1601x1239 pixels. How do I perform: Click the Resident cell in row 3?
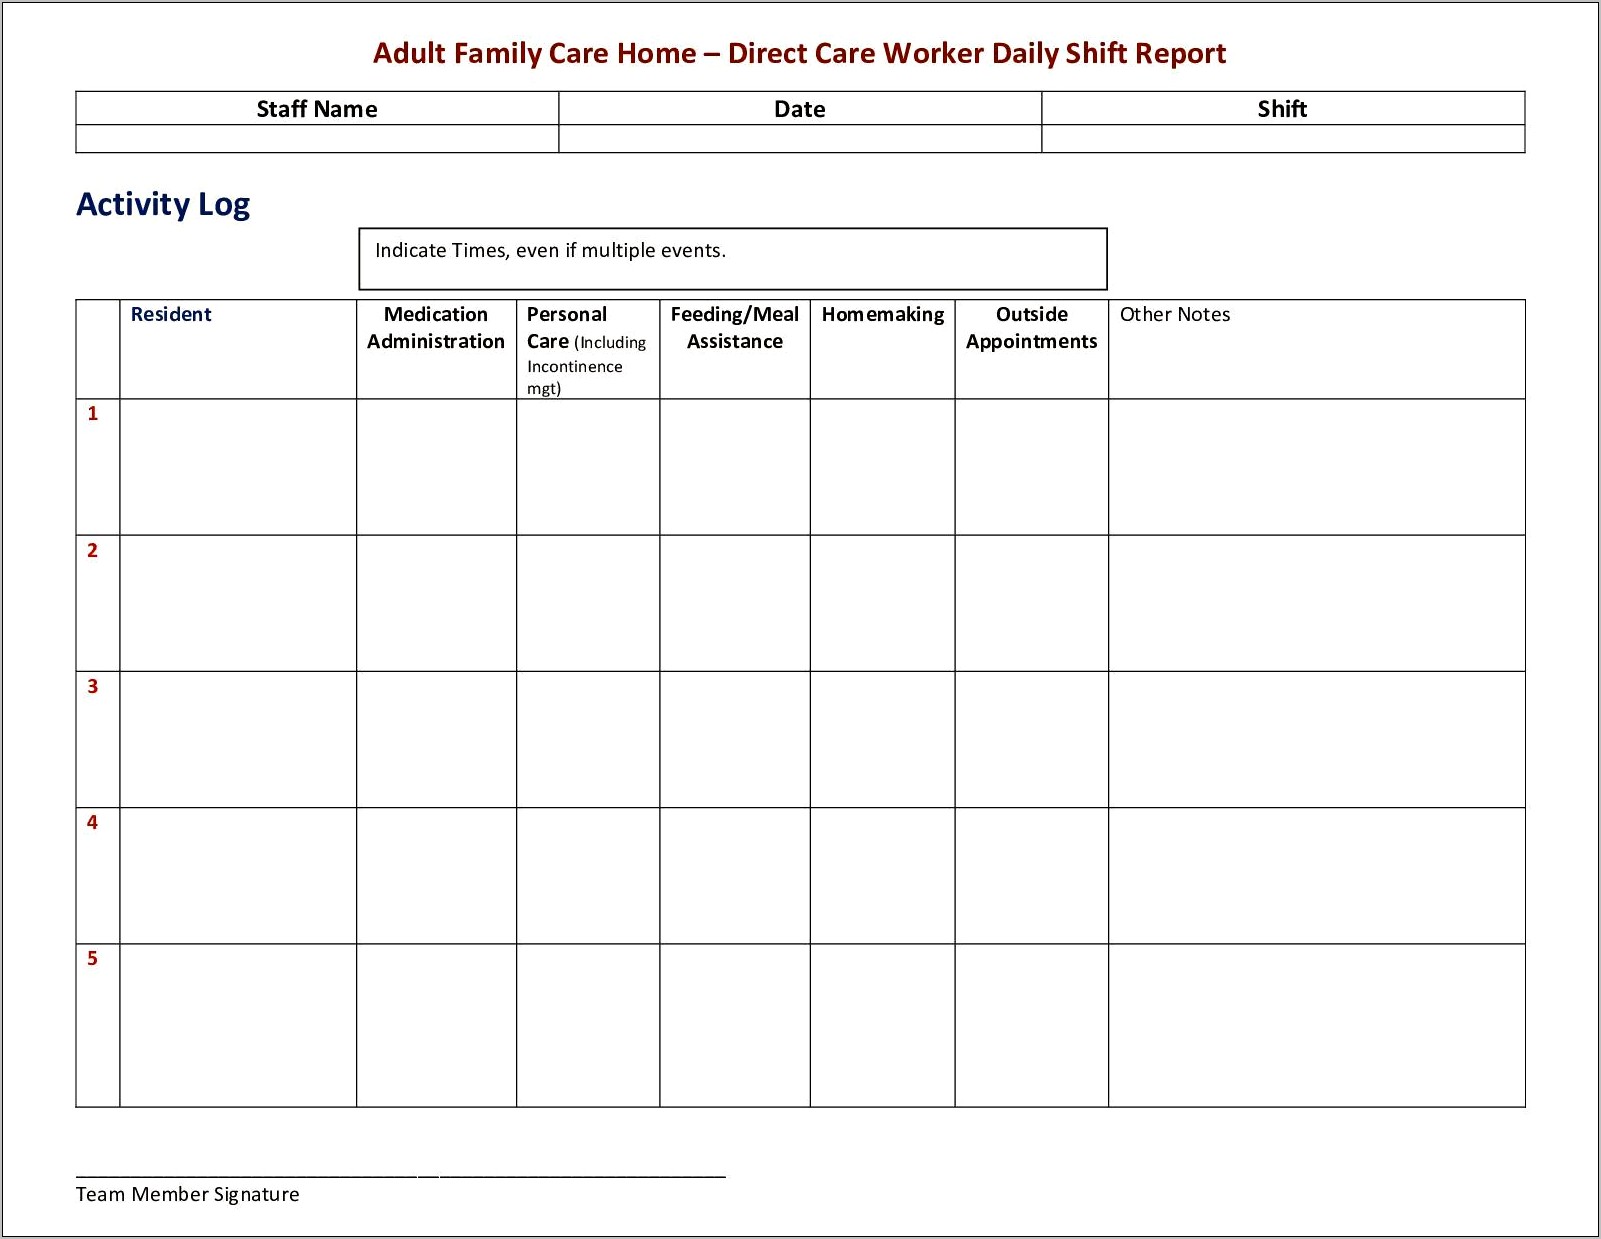tap(238, 739)
